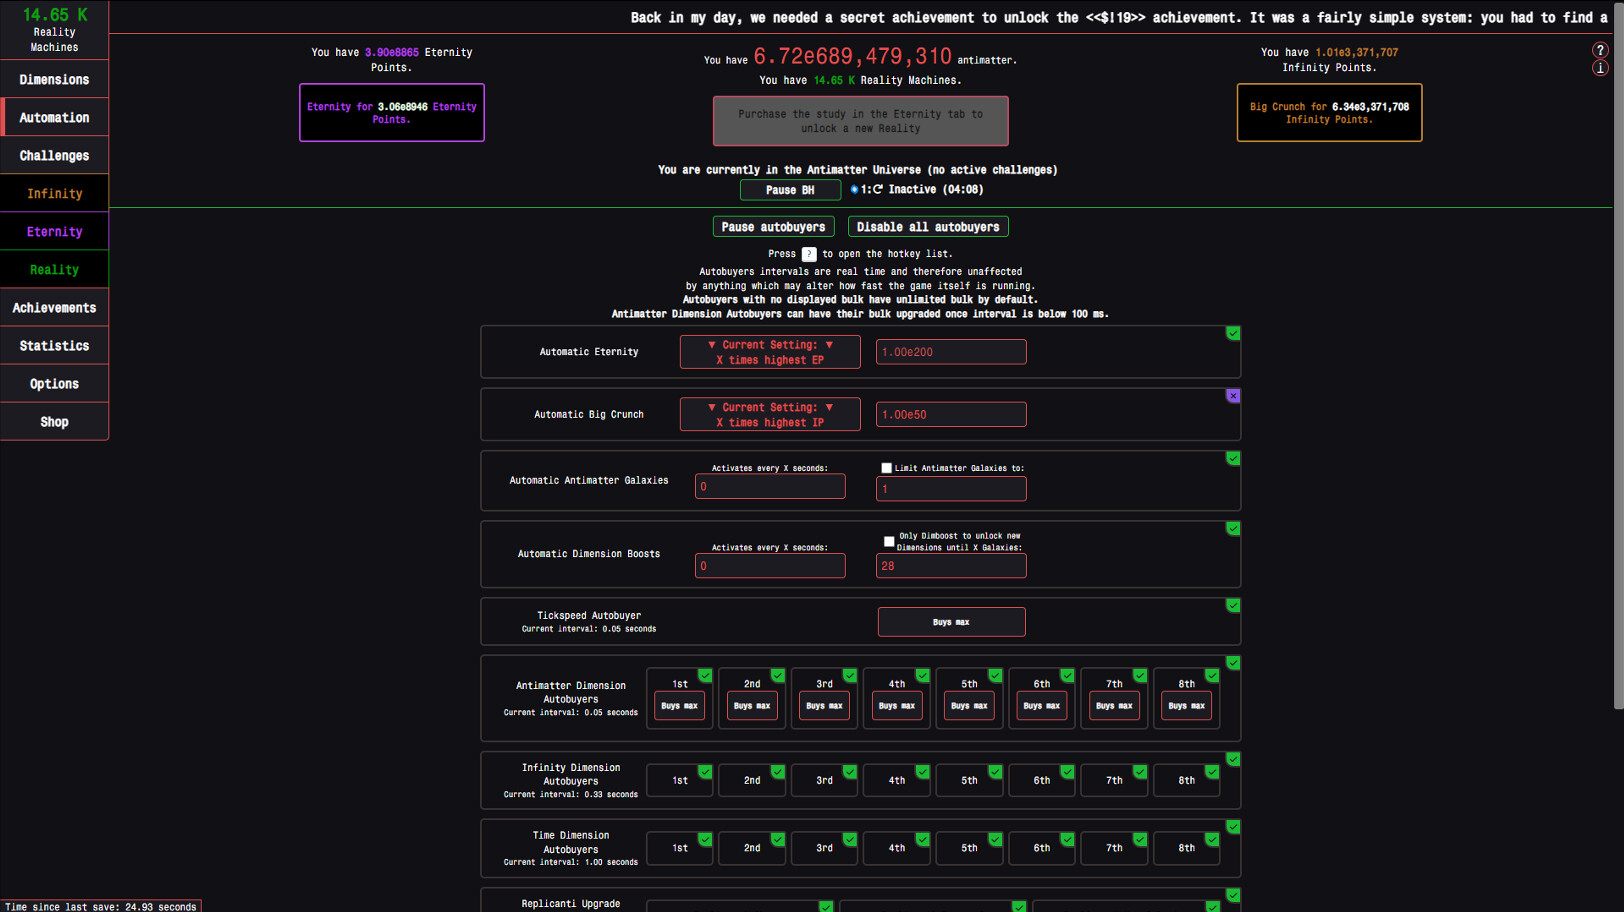
Task: Click the Big Crunch for Infinity Points button
Action: click(x=1329, y=112)
